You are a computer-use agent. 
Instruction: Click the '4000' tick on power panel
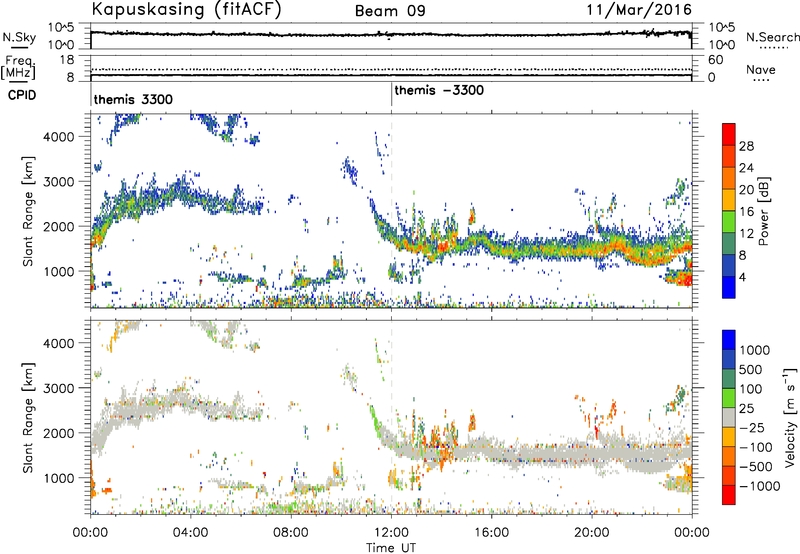click(x=58, y=137)
